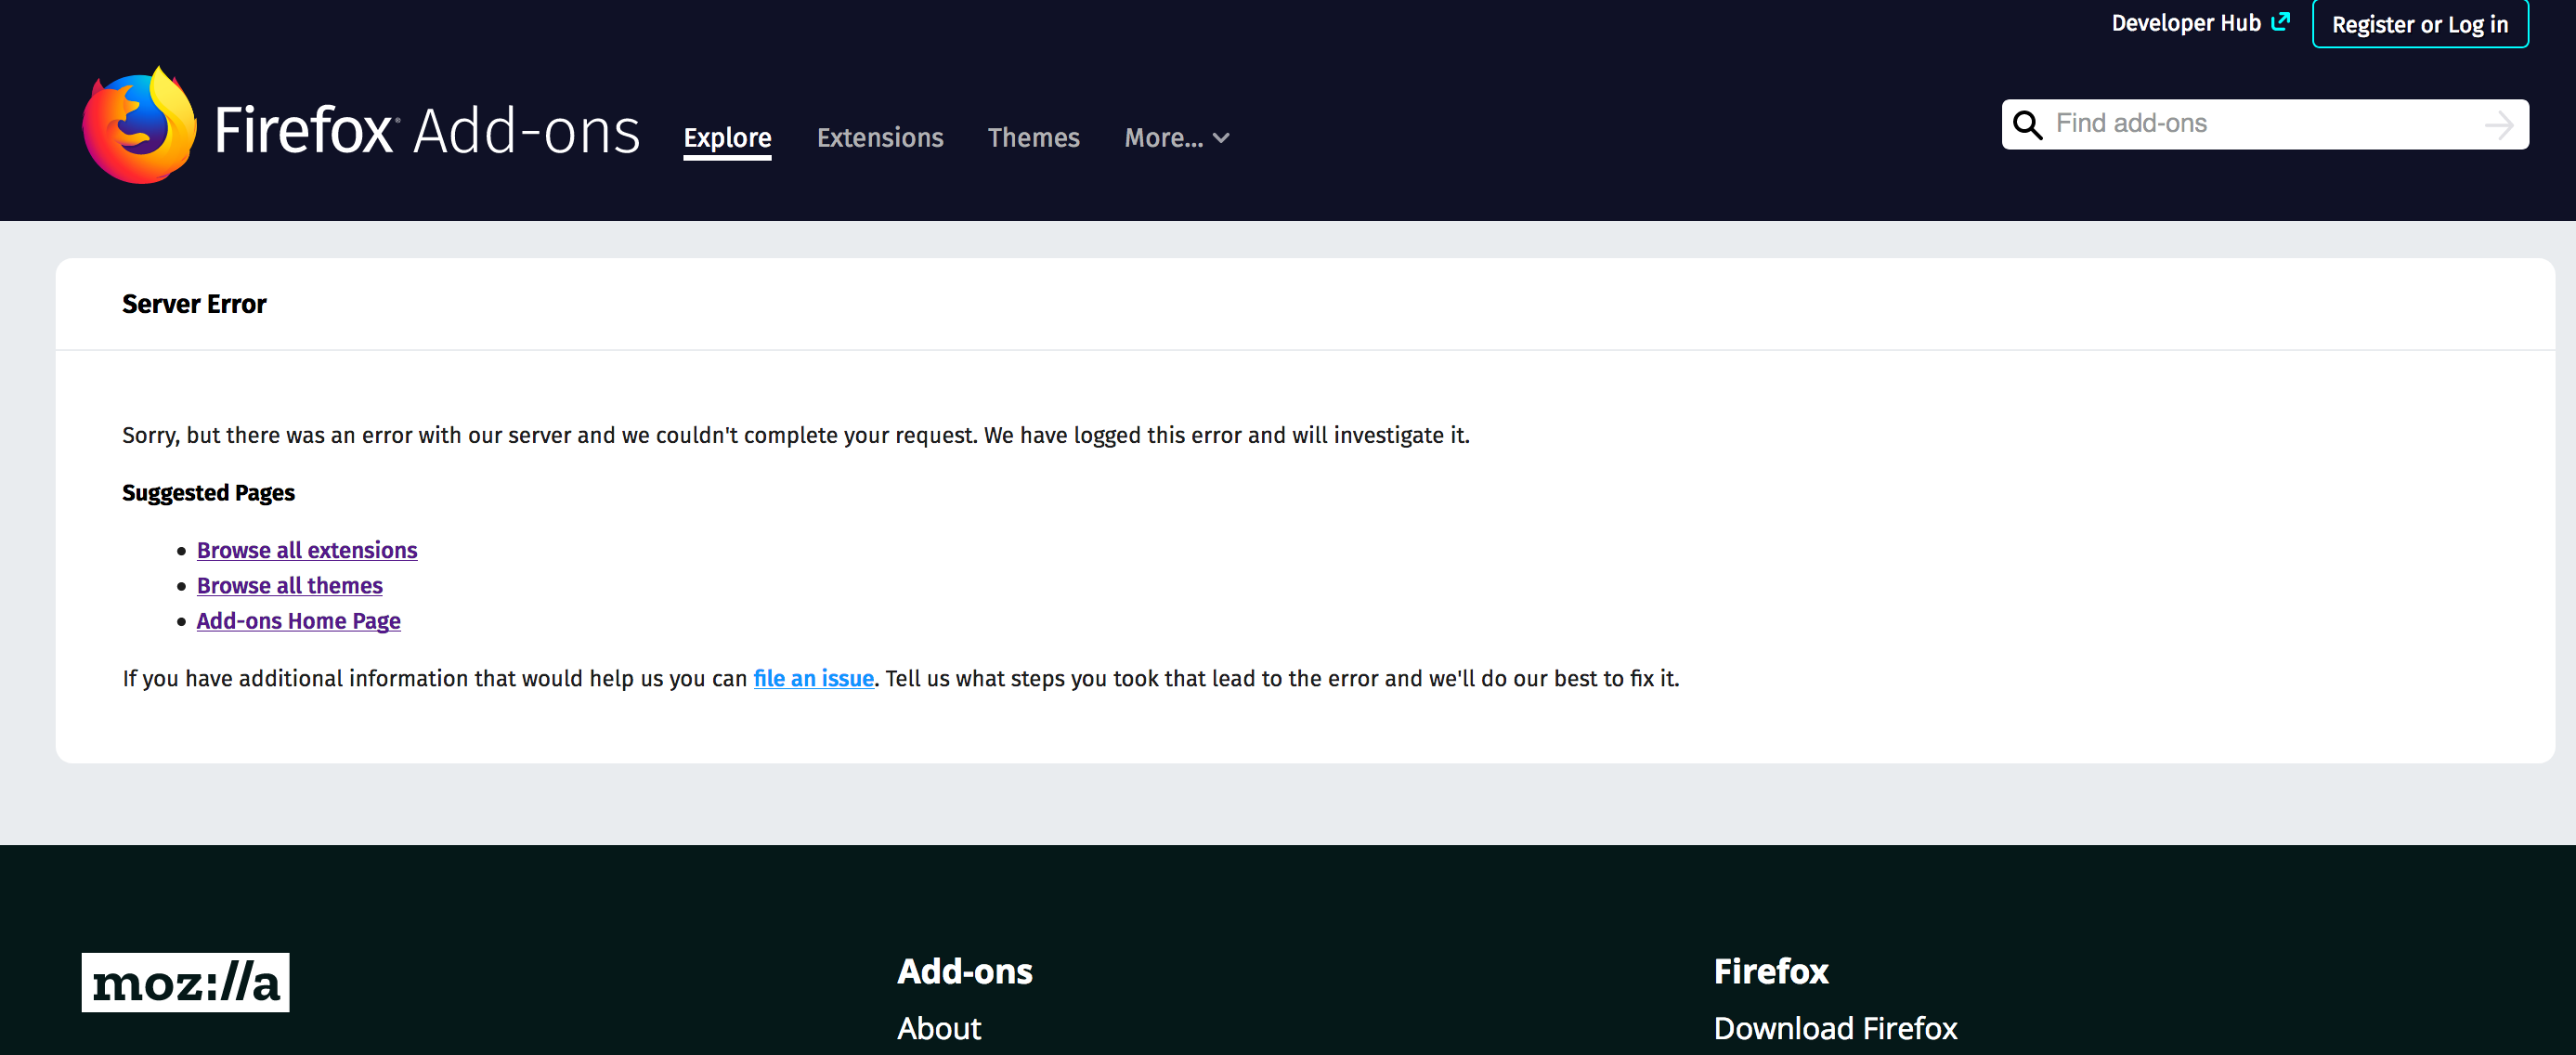
Task: Click the search submit arrow icon
Action: coord(2499,125)
